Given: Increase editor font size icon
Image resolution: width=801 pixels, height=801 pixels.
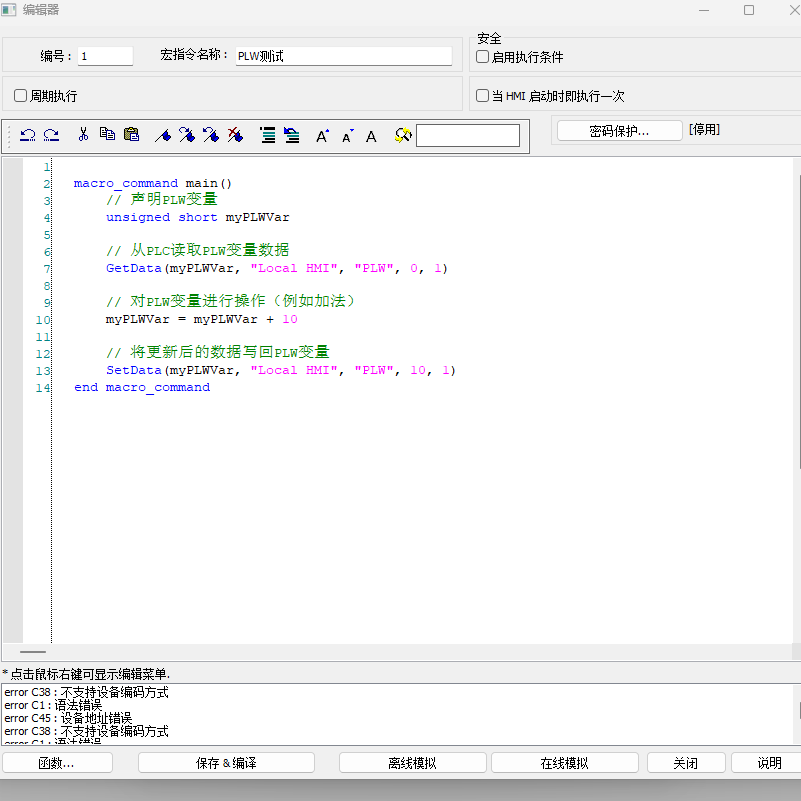Looking at the screenshot, I should (x=322, y=136).
